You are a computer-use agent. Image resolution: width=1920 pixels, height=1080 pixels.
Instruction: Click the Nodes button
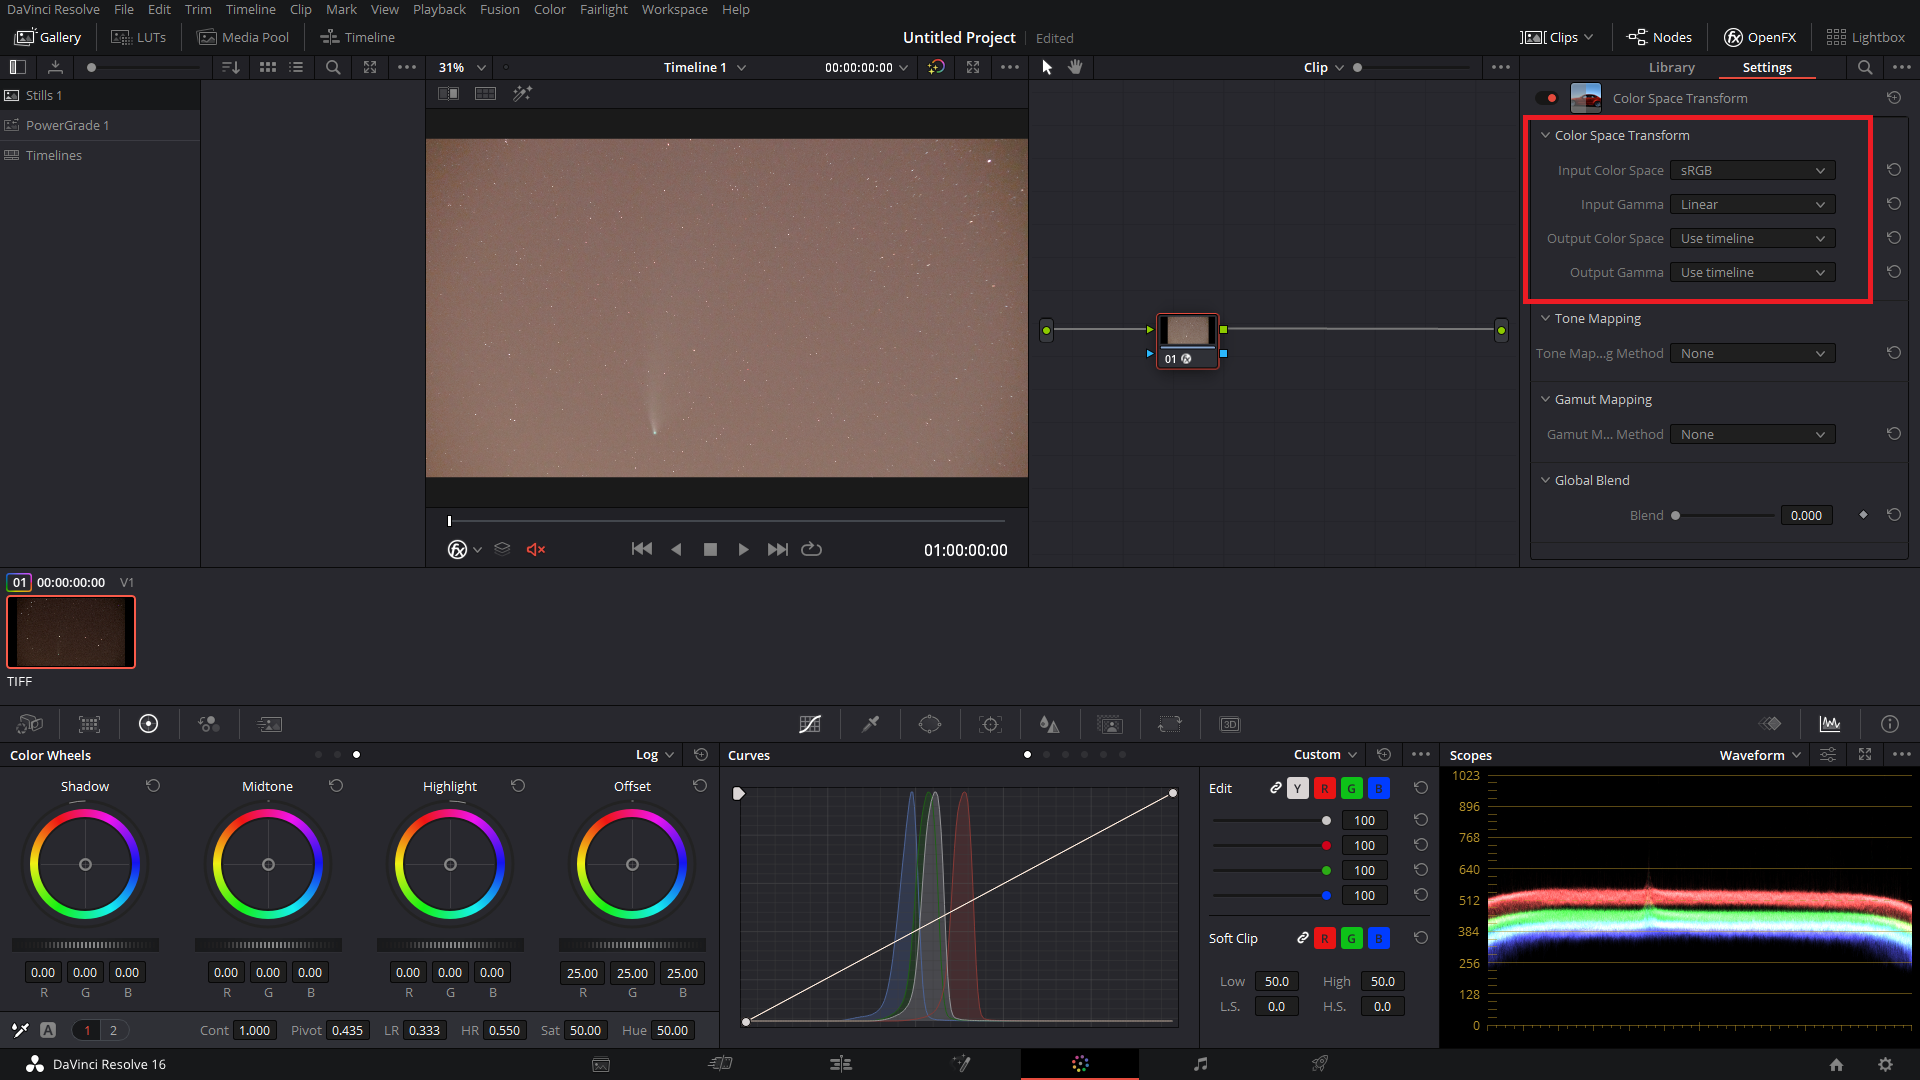pos(1659,37)
